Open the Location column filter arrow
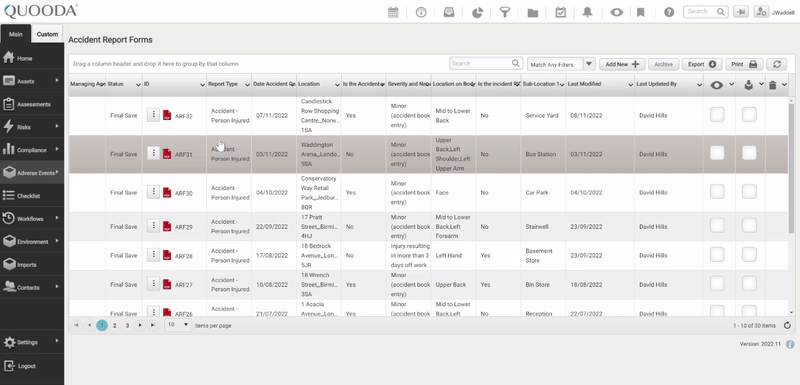This screenshot has width=800, height=385. click(x=337, y=85)
